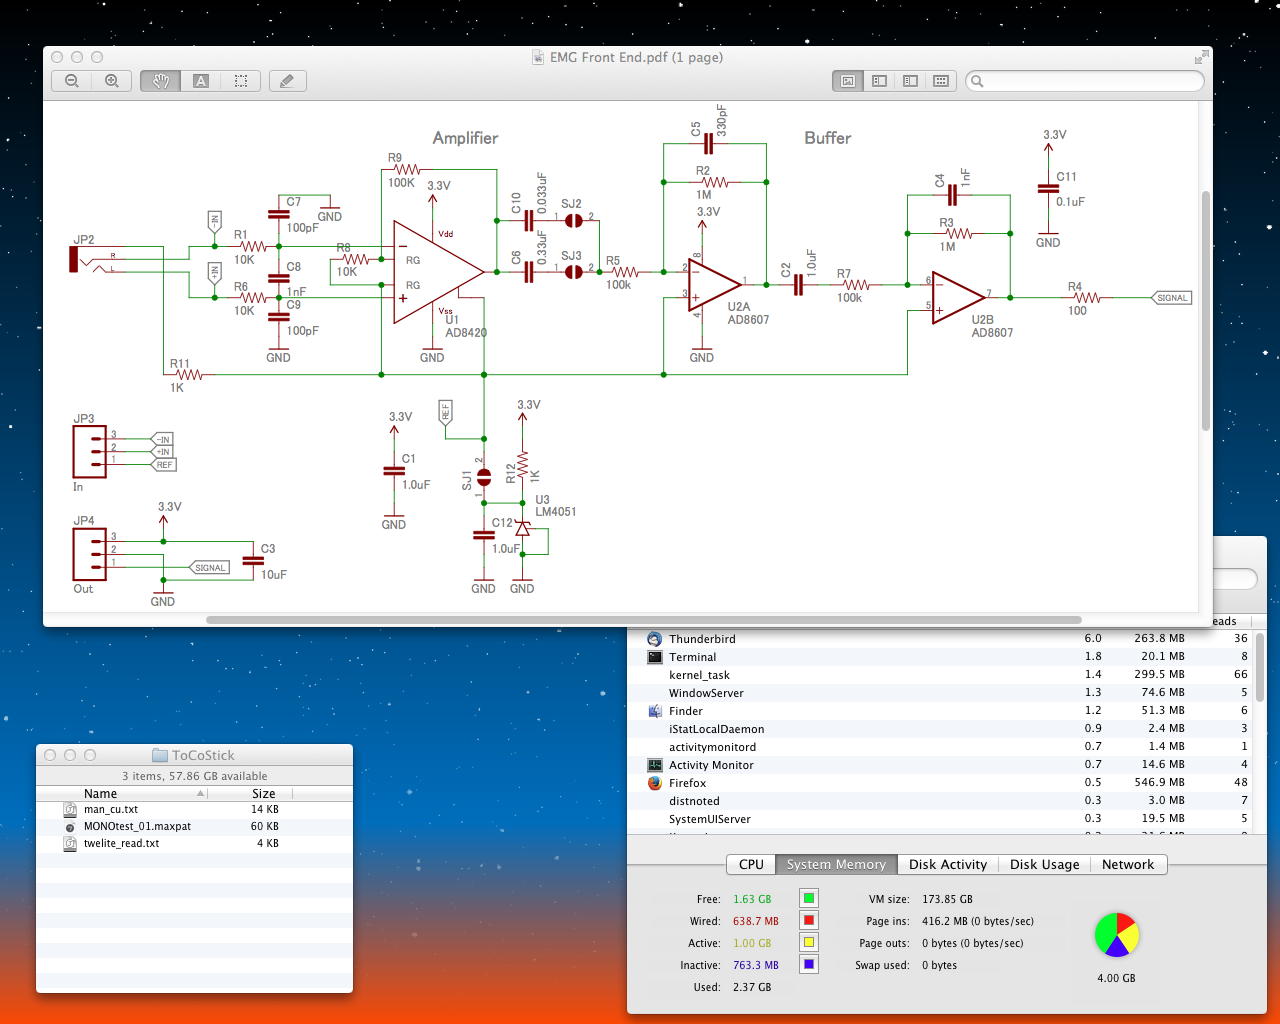Open the annotate pencil toolbar
Viewport: 1280px width, 1024px height.
click(x=287, y=81)
